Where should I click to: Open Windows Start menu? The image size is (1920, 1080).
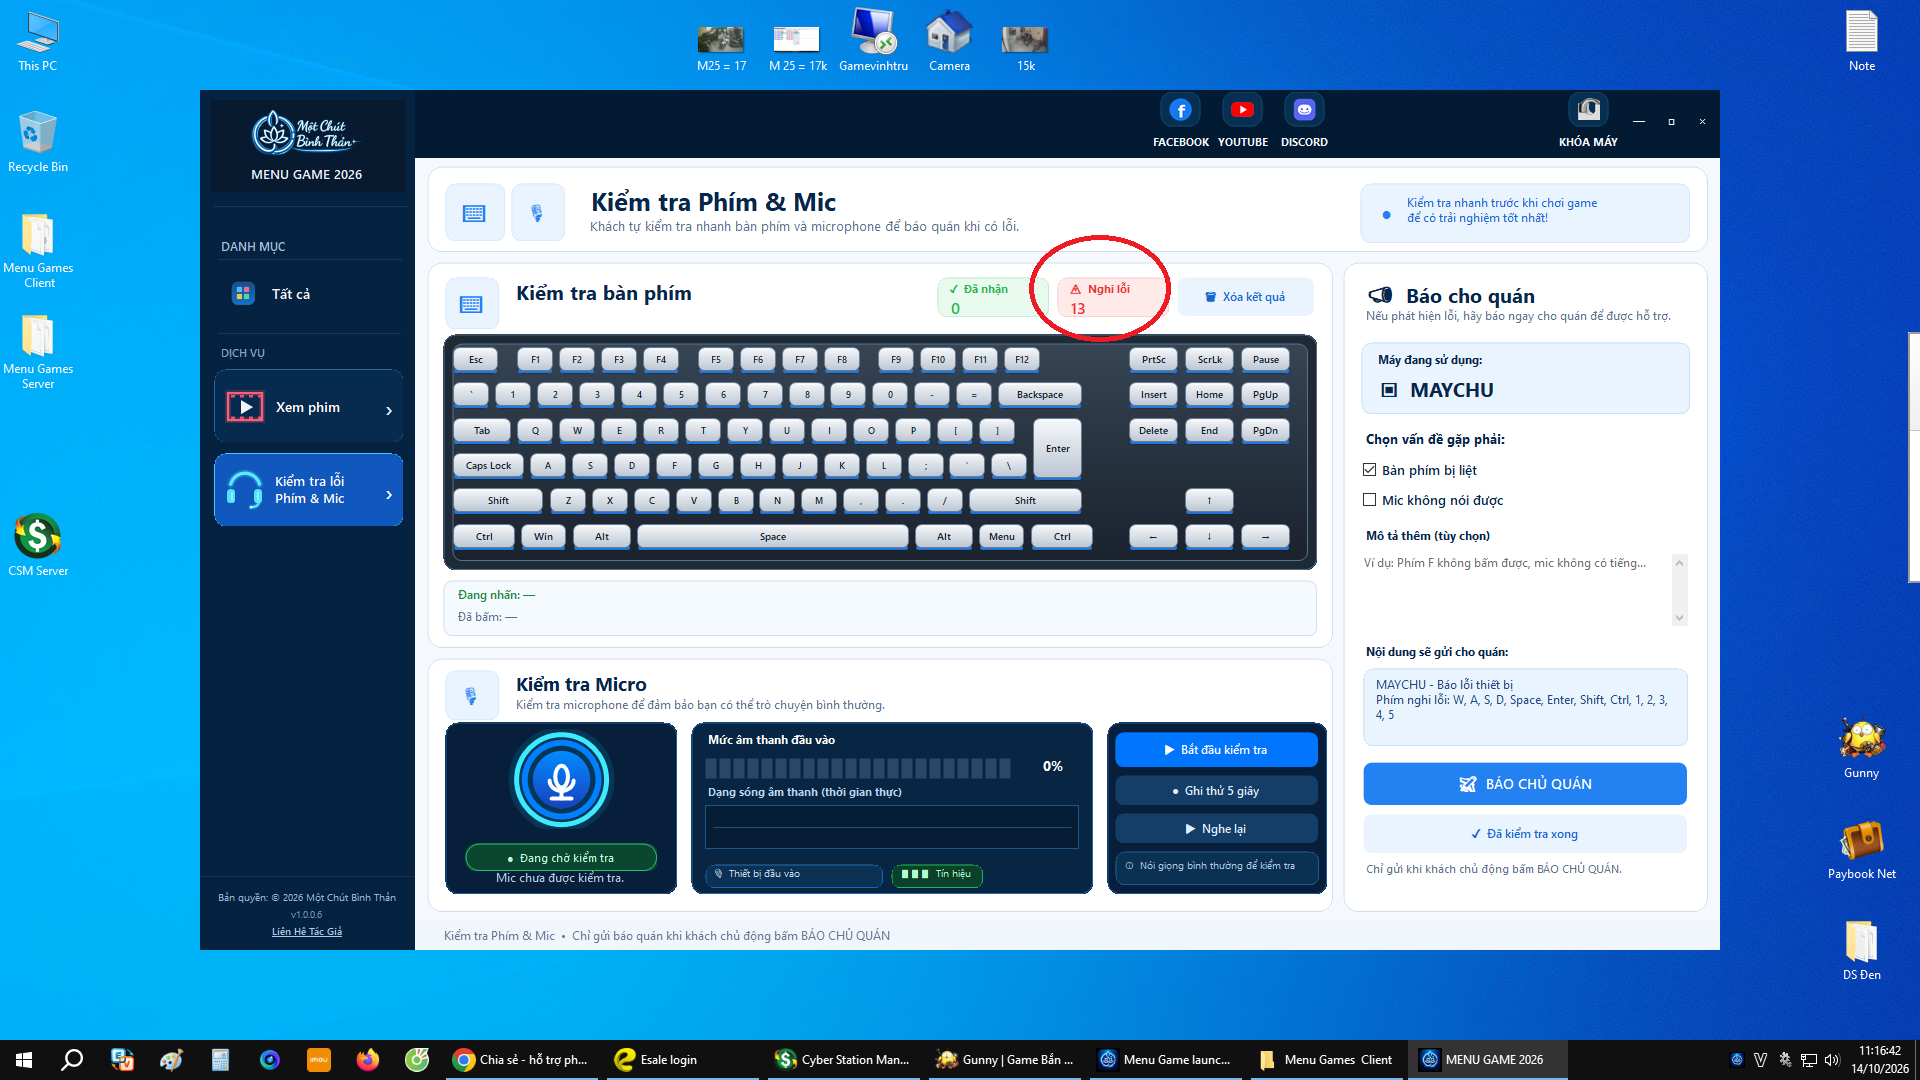click(x=24, y=1060)
